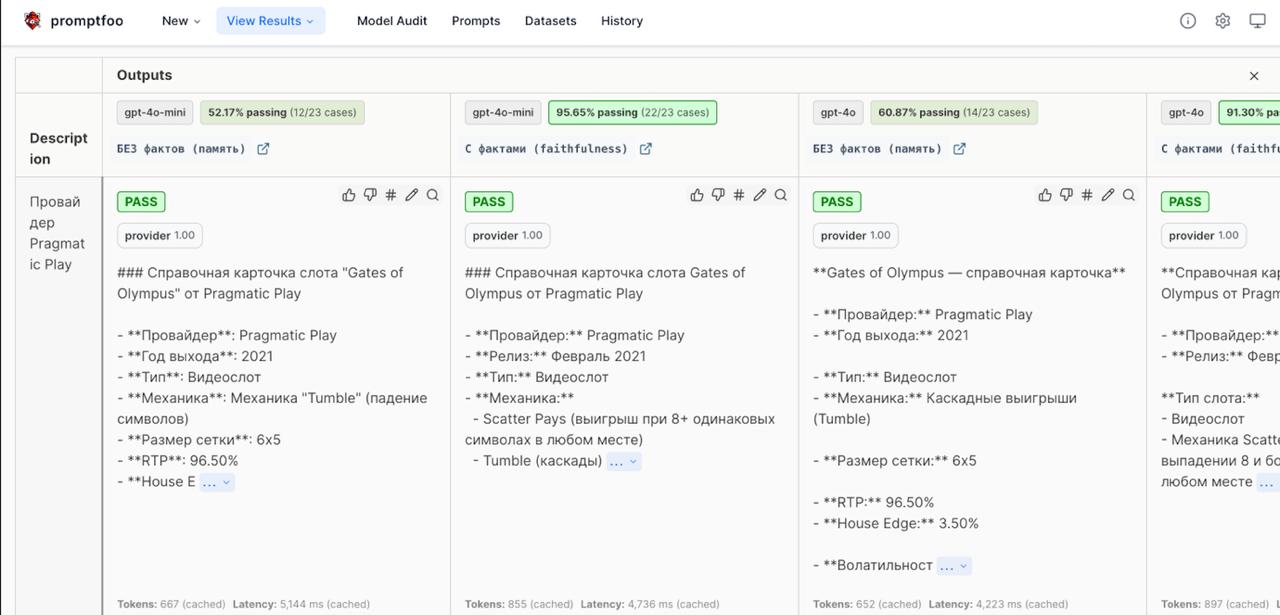
Task: Go to Model Audit page
Action: tap(392, 21)
